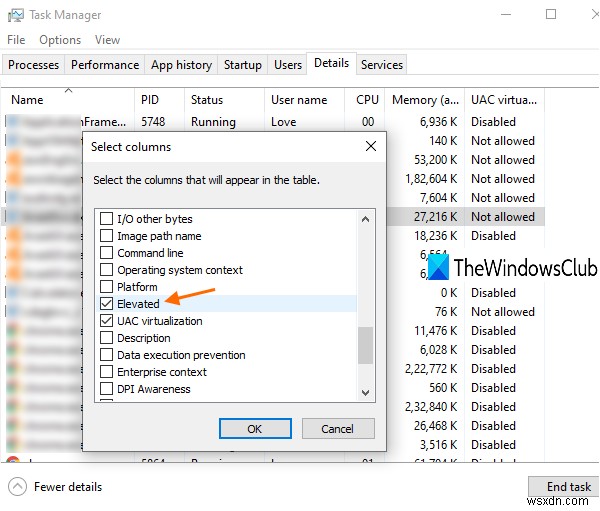Enable Operating system context column
Viewport: 600px width, 511px height.
click(x=106, y=269)
